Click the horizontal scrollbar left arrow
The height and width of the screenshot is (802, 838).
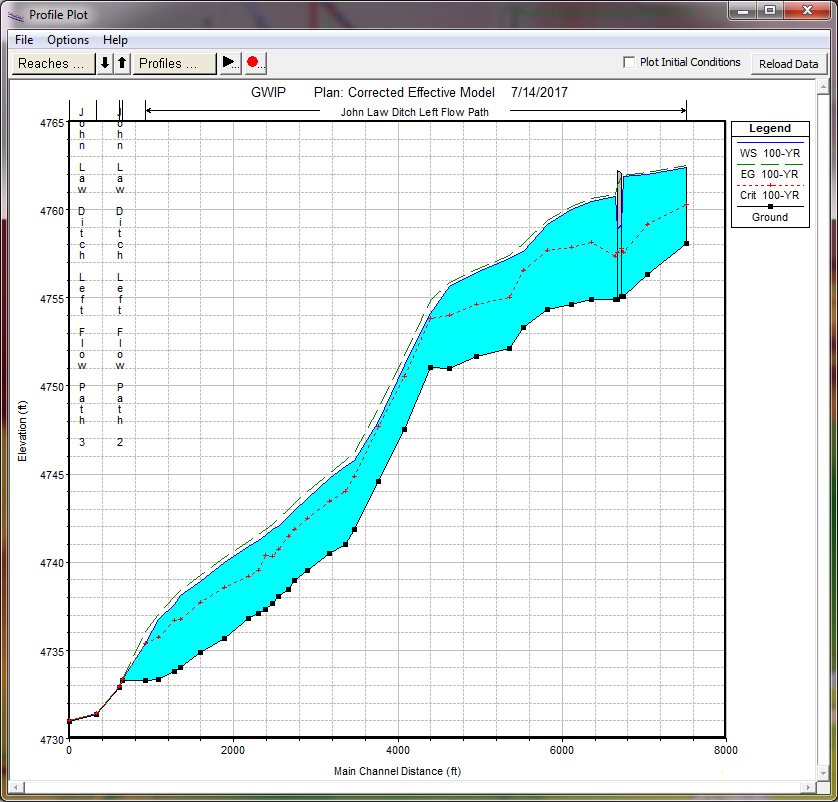point(18,788)
